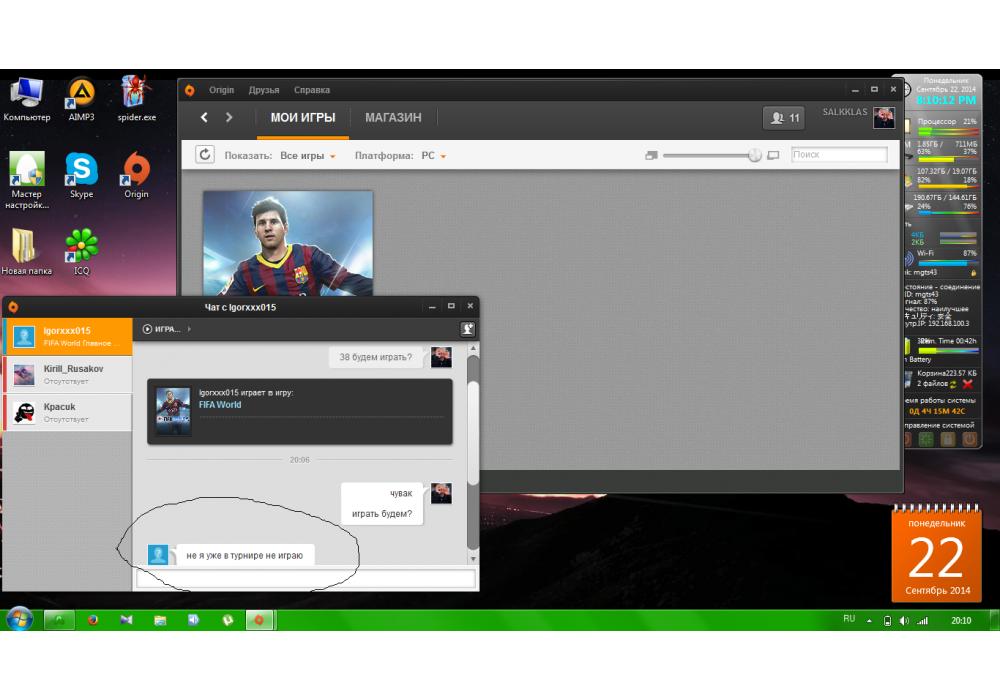Screen dimensions: 1000x700
Task: Click the FIFA World game link in chat
Action: [x=220, y=405]
